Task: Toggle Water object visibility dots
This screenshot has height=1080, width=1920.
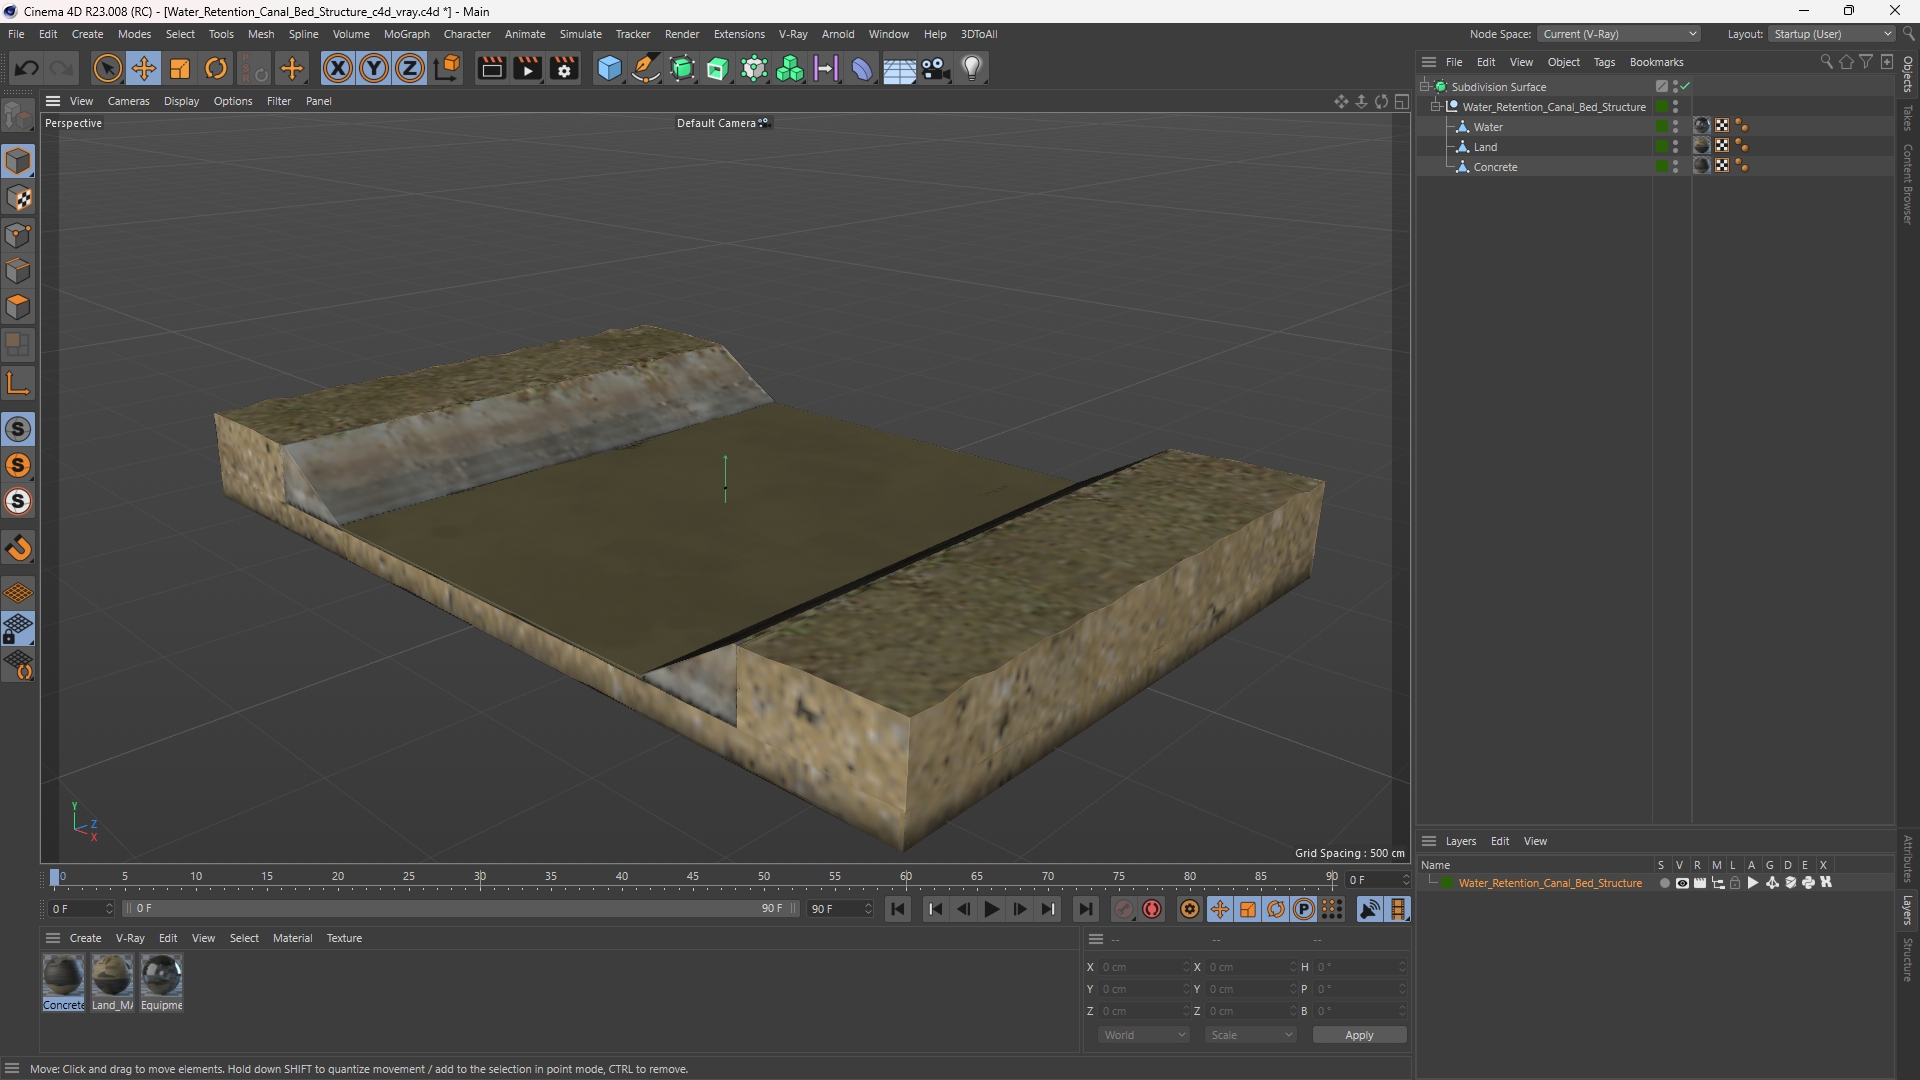Action: tap(1676, 127)
